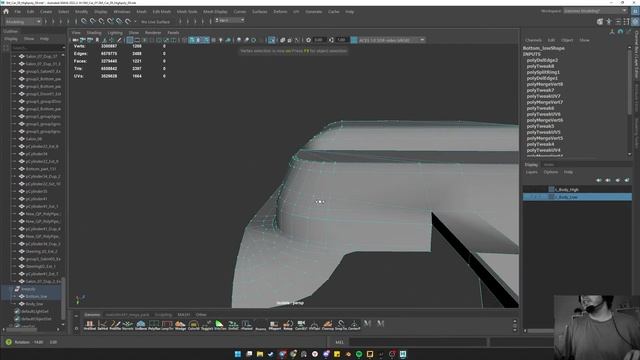
Task: Click create new layer icon in layer editor
Action: [617, 180]
